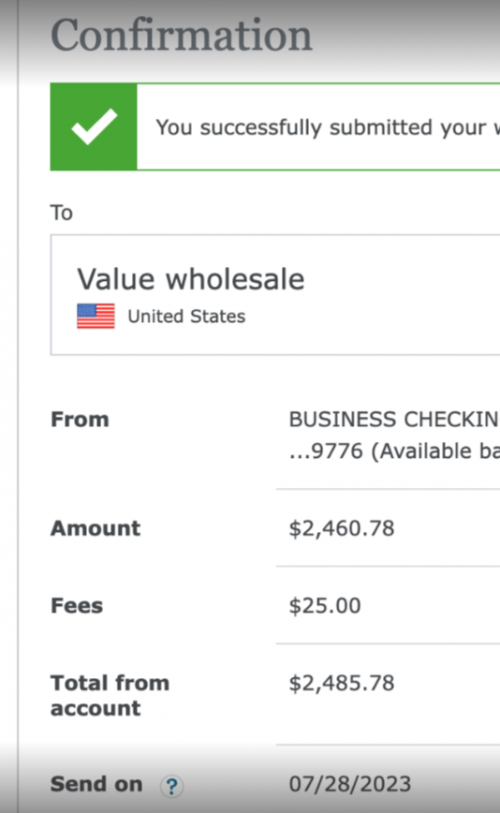The height and width of the screenshot is (813, 500).
Task: Click the United States country label
Action: [187, 316]
